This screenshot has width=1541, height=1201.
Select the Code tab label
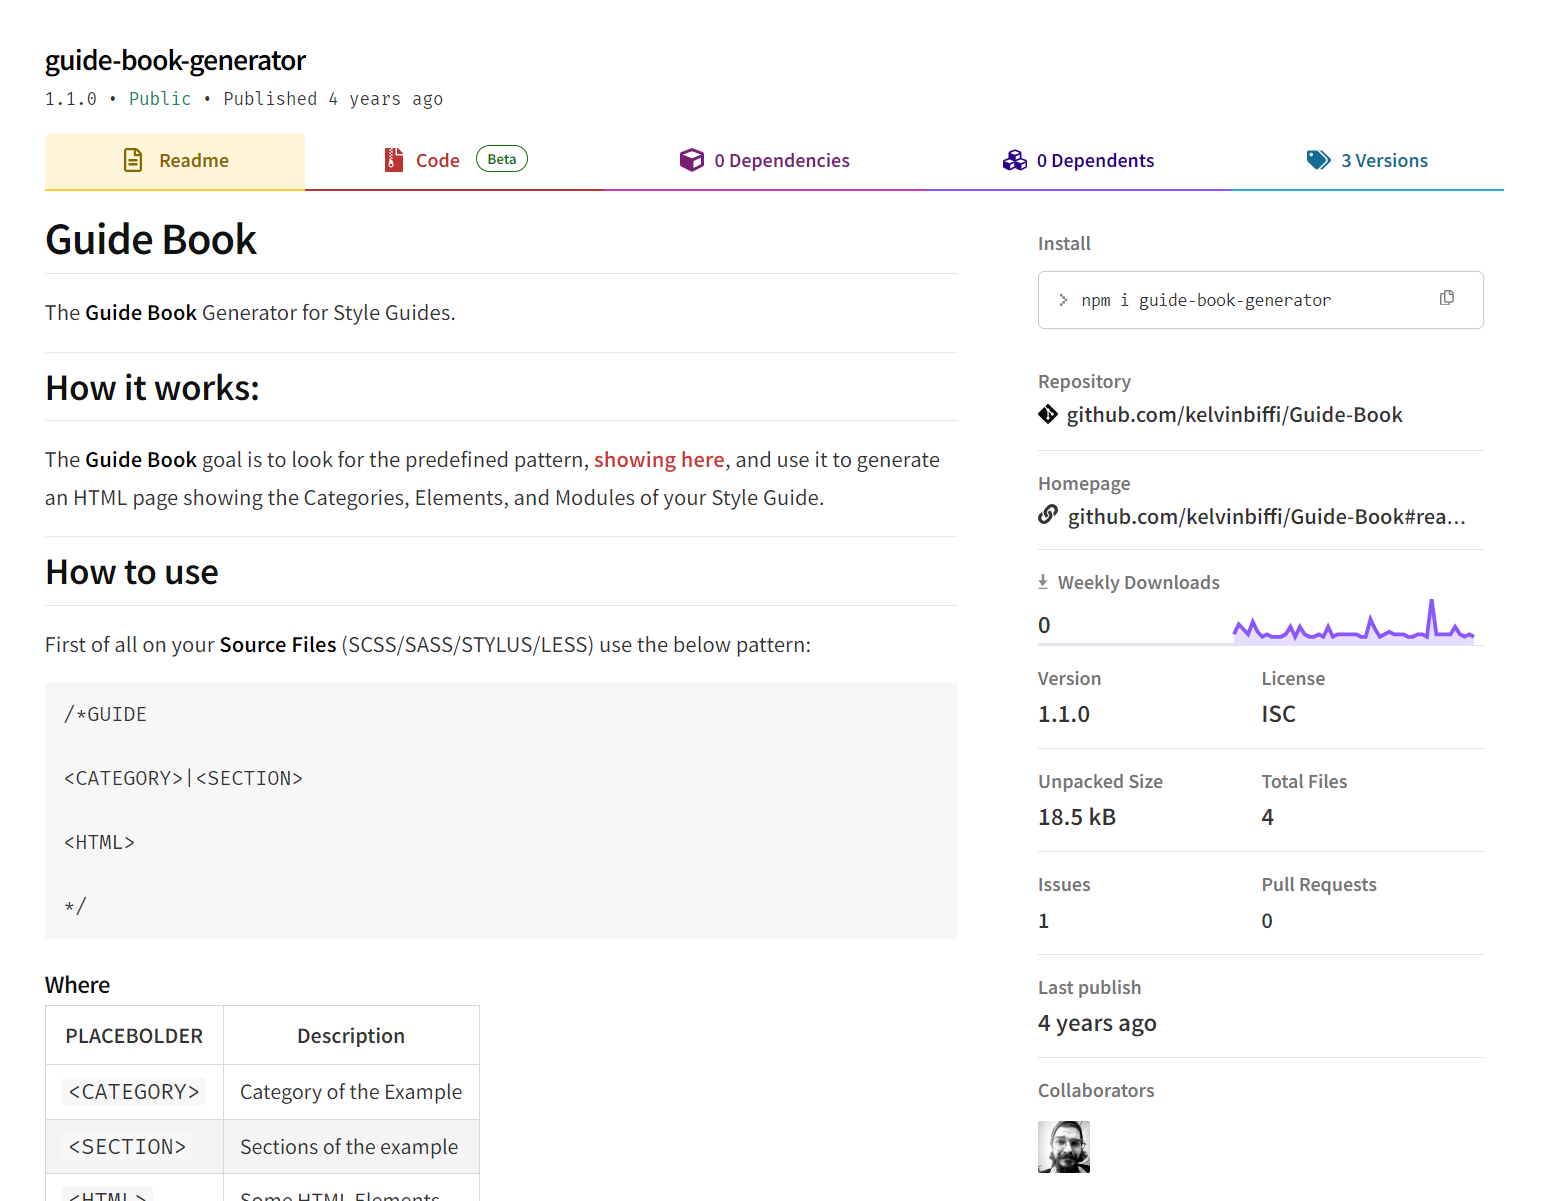tap(437, 161)
